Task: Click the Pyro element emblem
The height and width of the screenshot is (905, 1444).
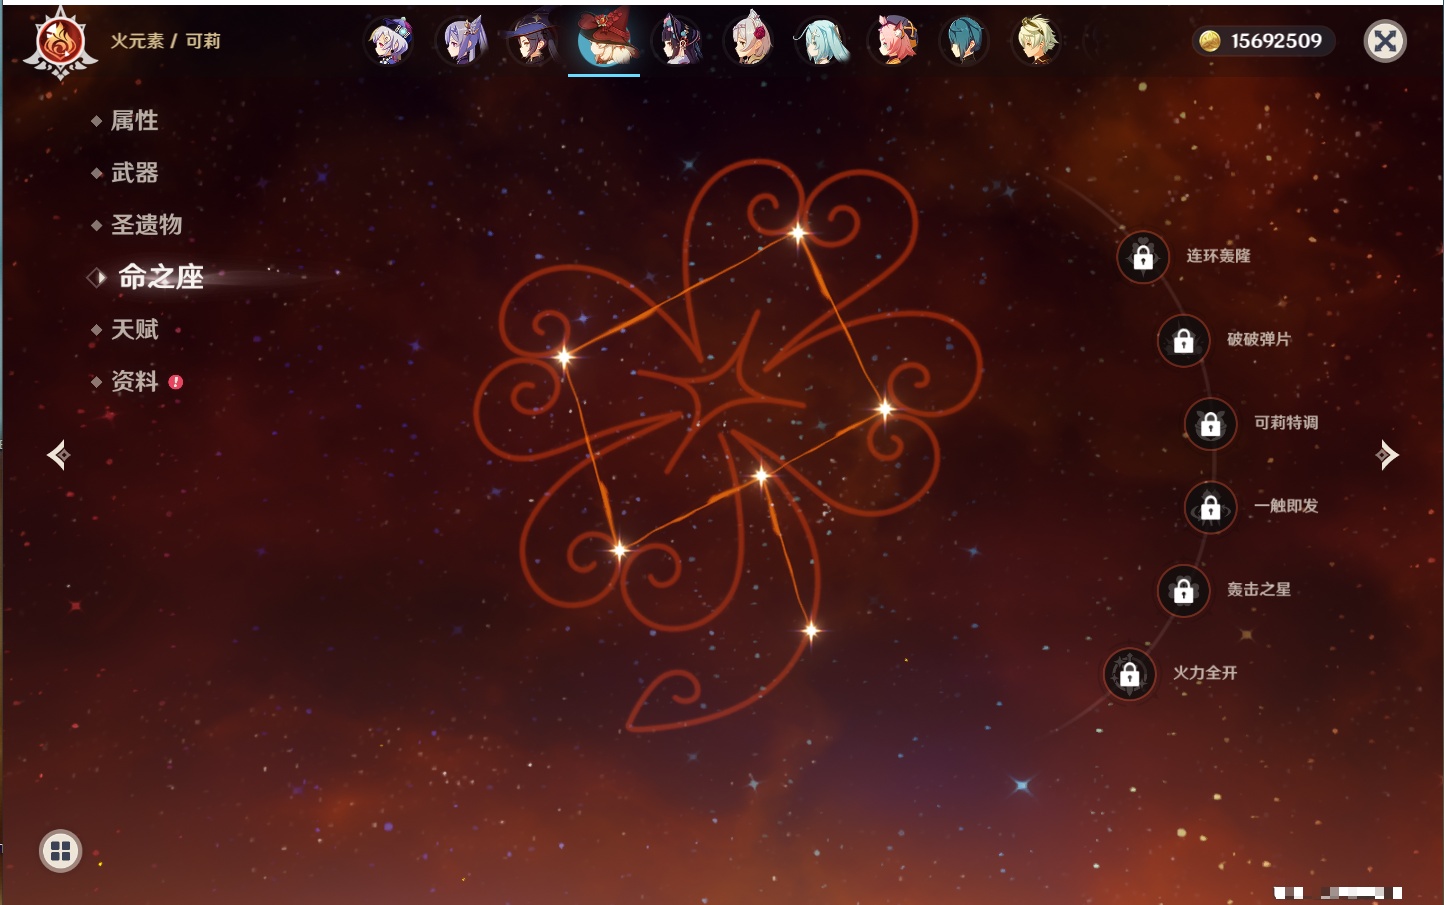Action: point(60,43)
